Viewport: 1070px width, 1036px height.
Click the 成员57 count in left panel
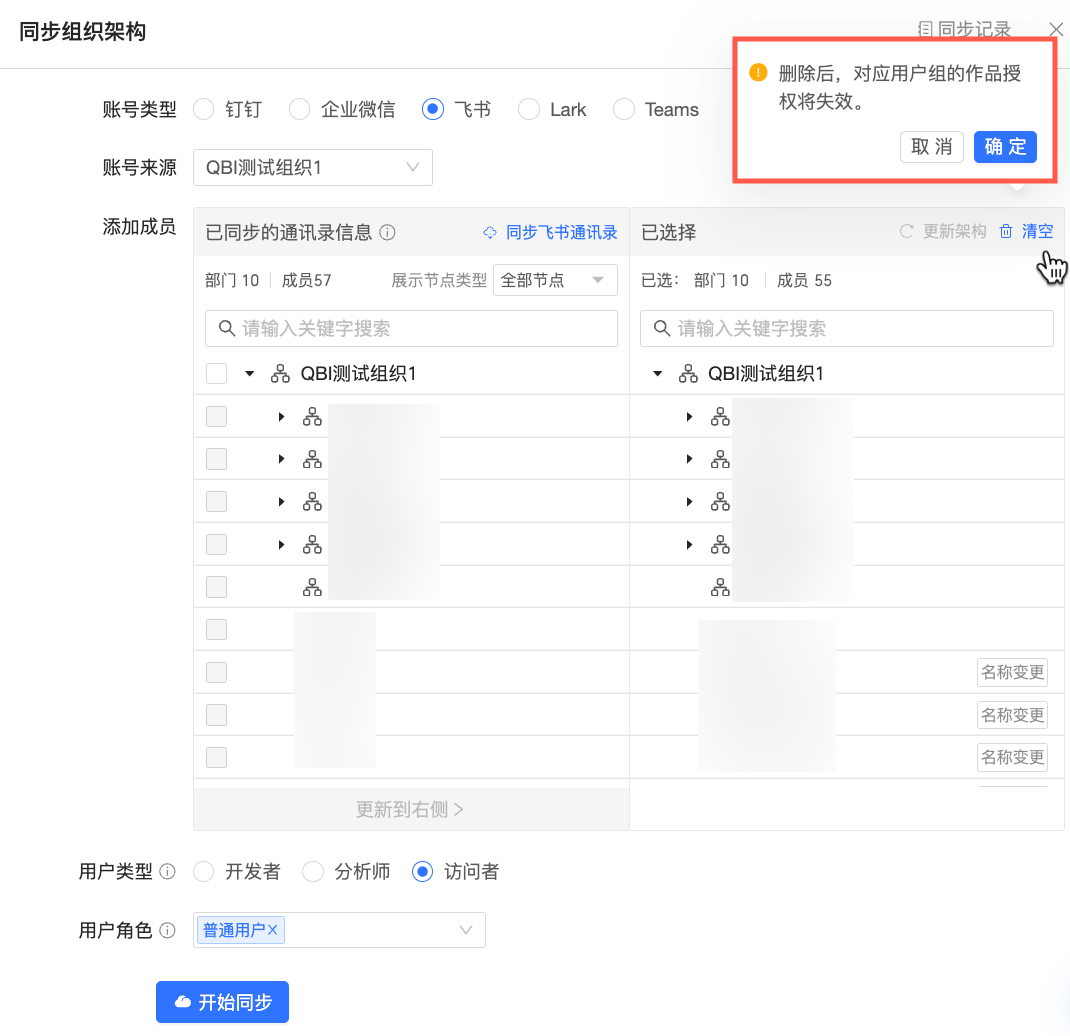[x=306, y=280]
